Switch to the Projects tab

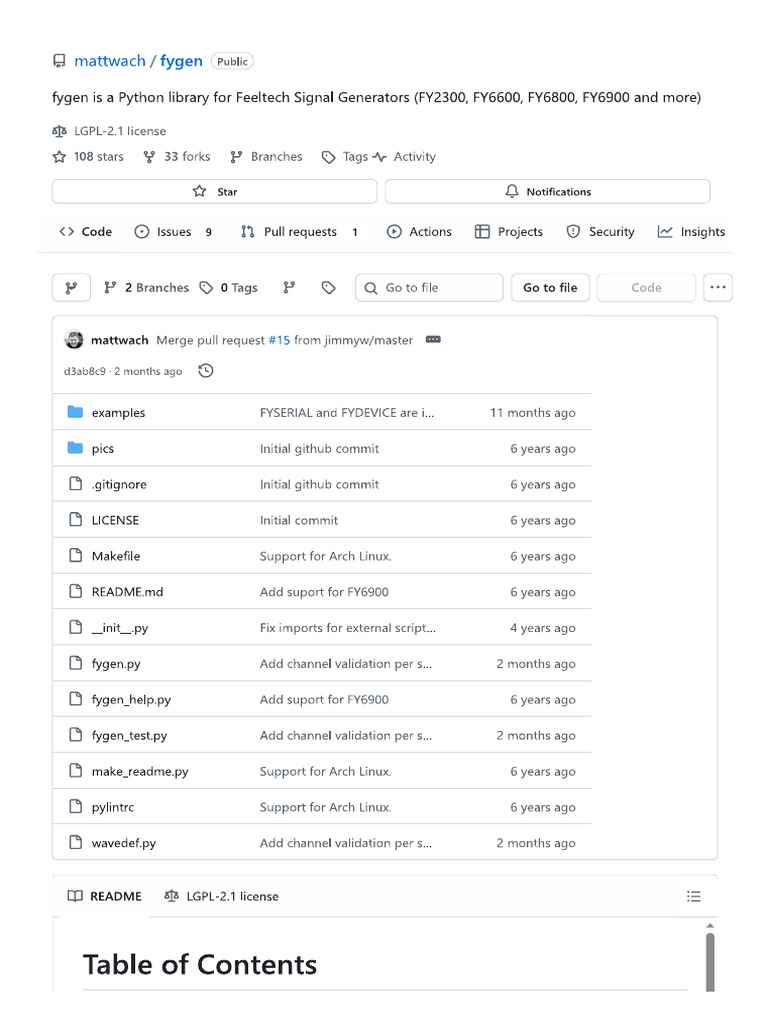coord(509,232)
